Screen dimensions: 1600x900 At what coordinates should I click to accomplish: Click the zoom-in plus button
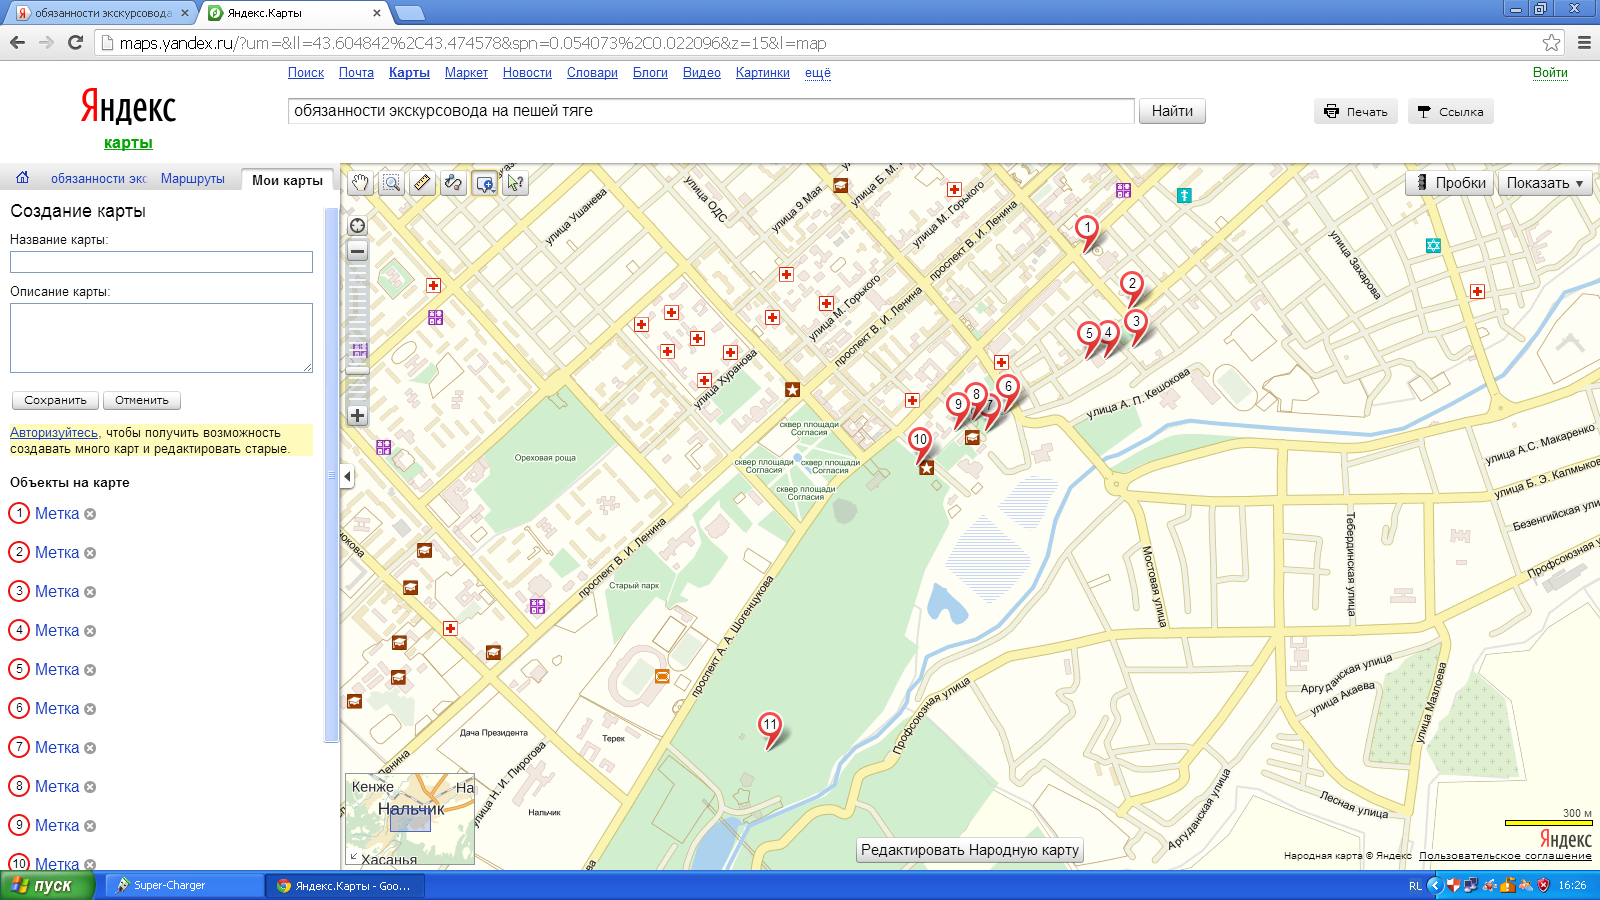(x=357, y=415)
